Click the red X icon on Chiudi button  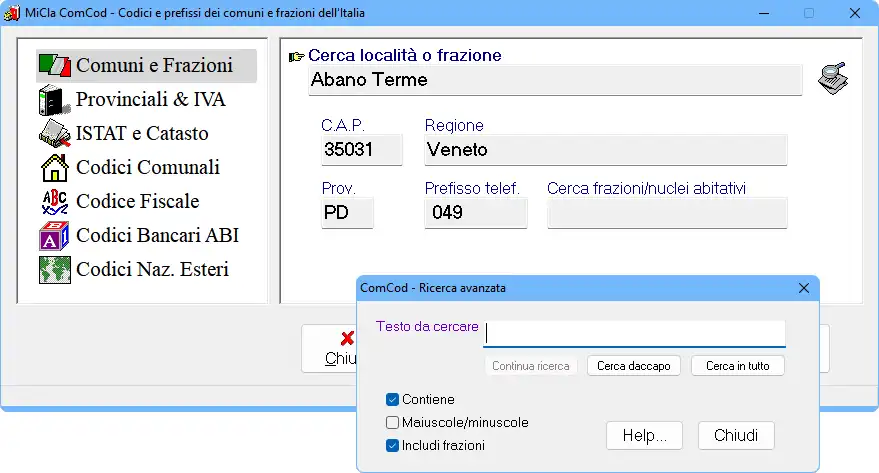(x=347, y=338)
